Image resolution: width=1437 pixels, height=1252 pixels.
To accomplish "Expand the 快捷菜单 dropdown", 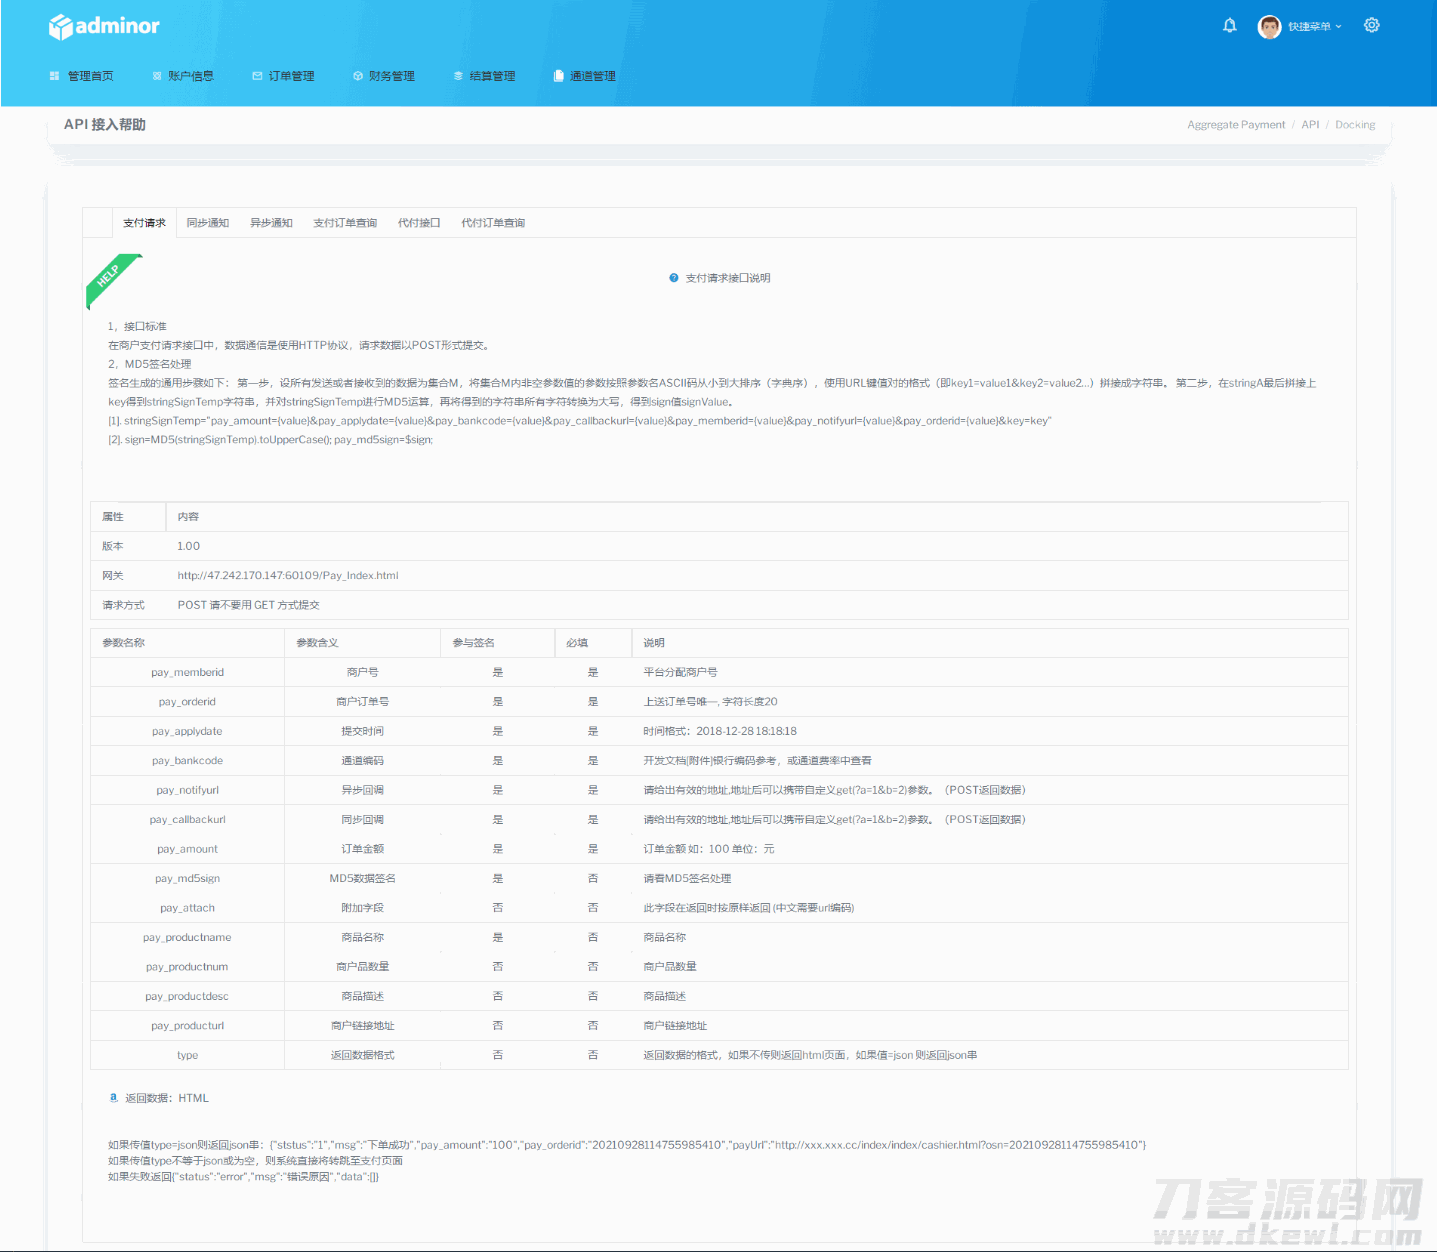I will click(x=1314, y=27).
